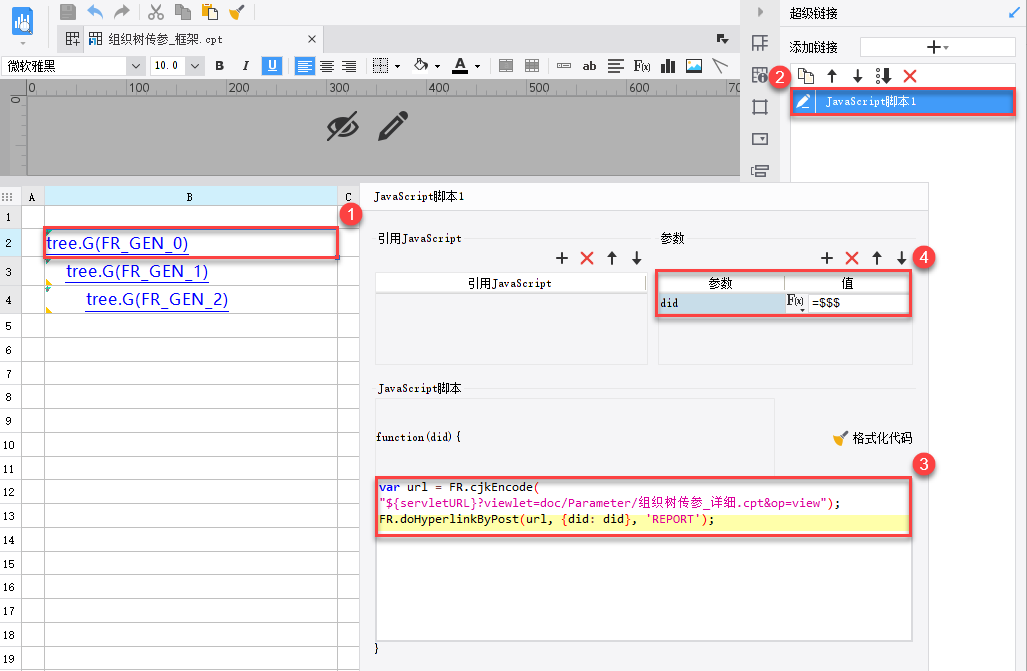Viewport: 1027px width, 671px height.
Task: Select the JavaScript脚本1 list entry
Action: coord(903,102)
